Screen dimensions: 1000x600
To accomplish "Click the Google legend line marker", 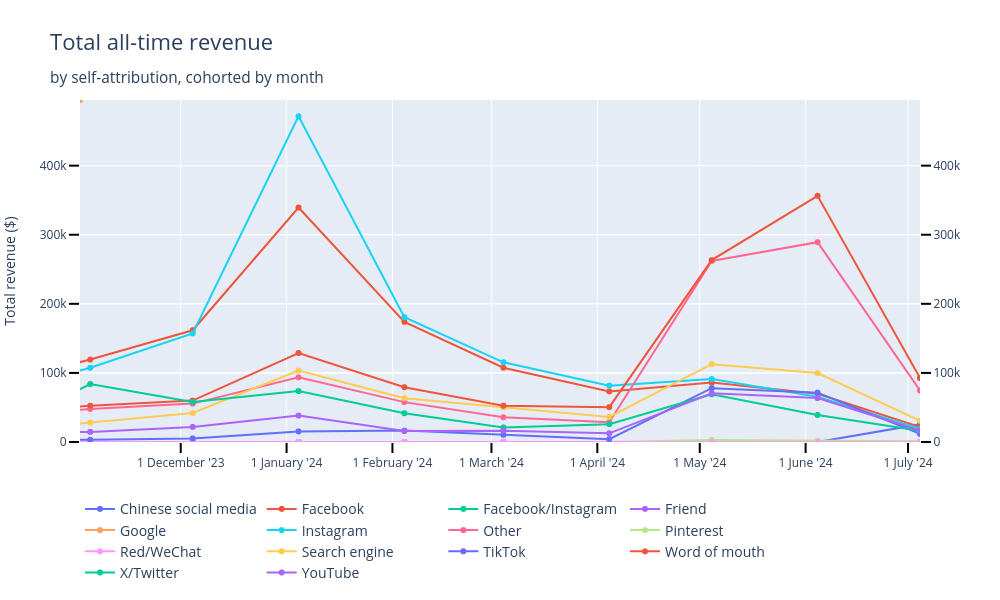I will [x=100, y=531].
